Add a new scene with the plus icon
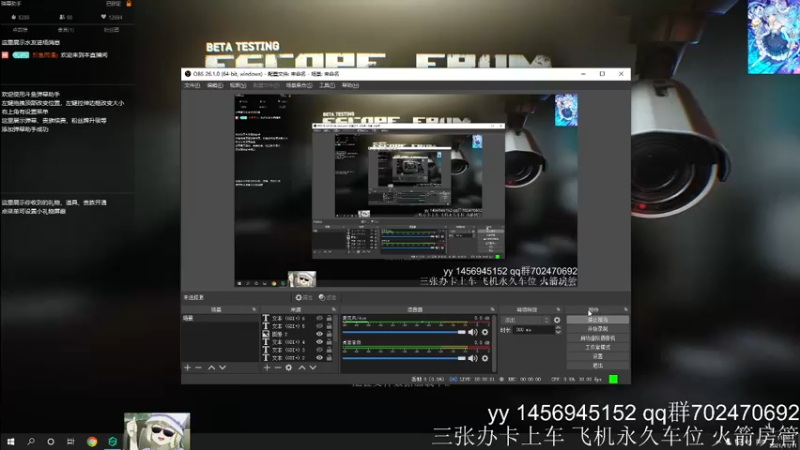This screenshot has width=800, height=450. click(x=187, y=367)
